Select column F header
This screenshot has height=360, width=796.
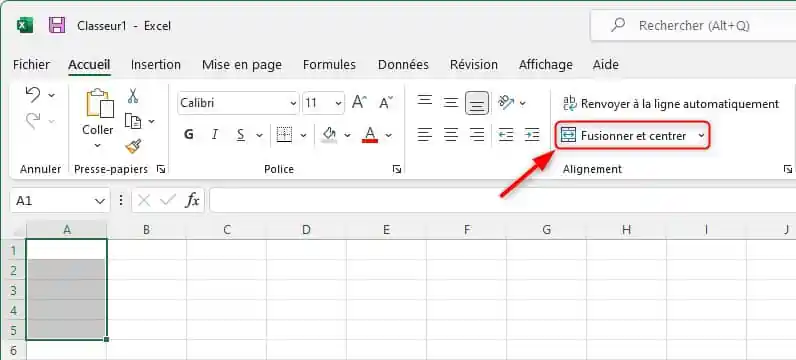467,230
